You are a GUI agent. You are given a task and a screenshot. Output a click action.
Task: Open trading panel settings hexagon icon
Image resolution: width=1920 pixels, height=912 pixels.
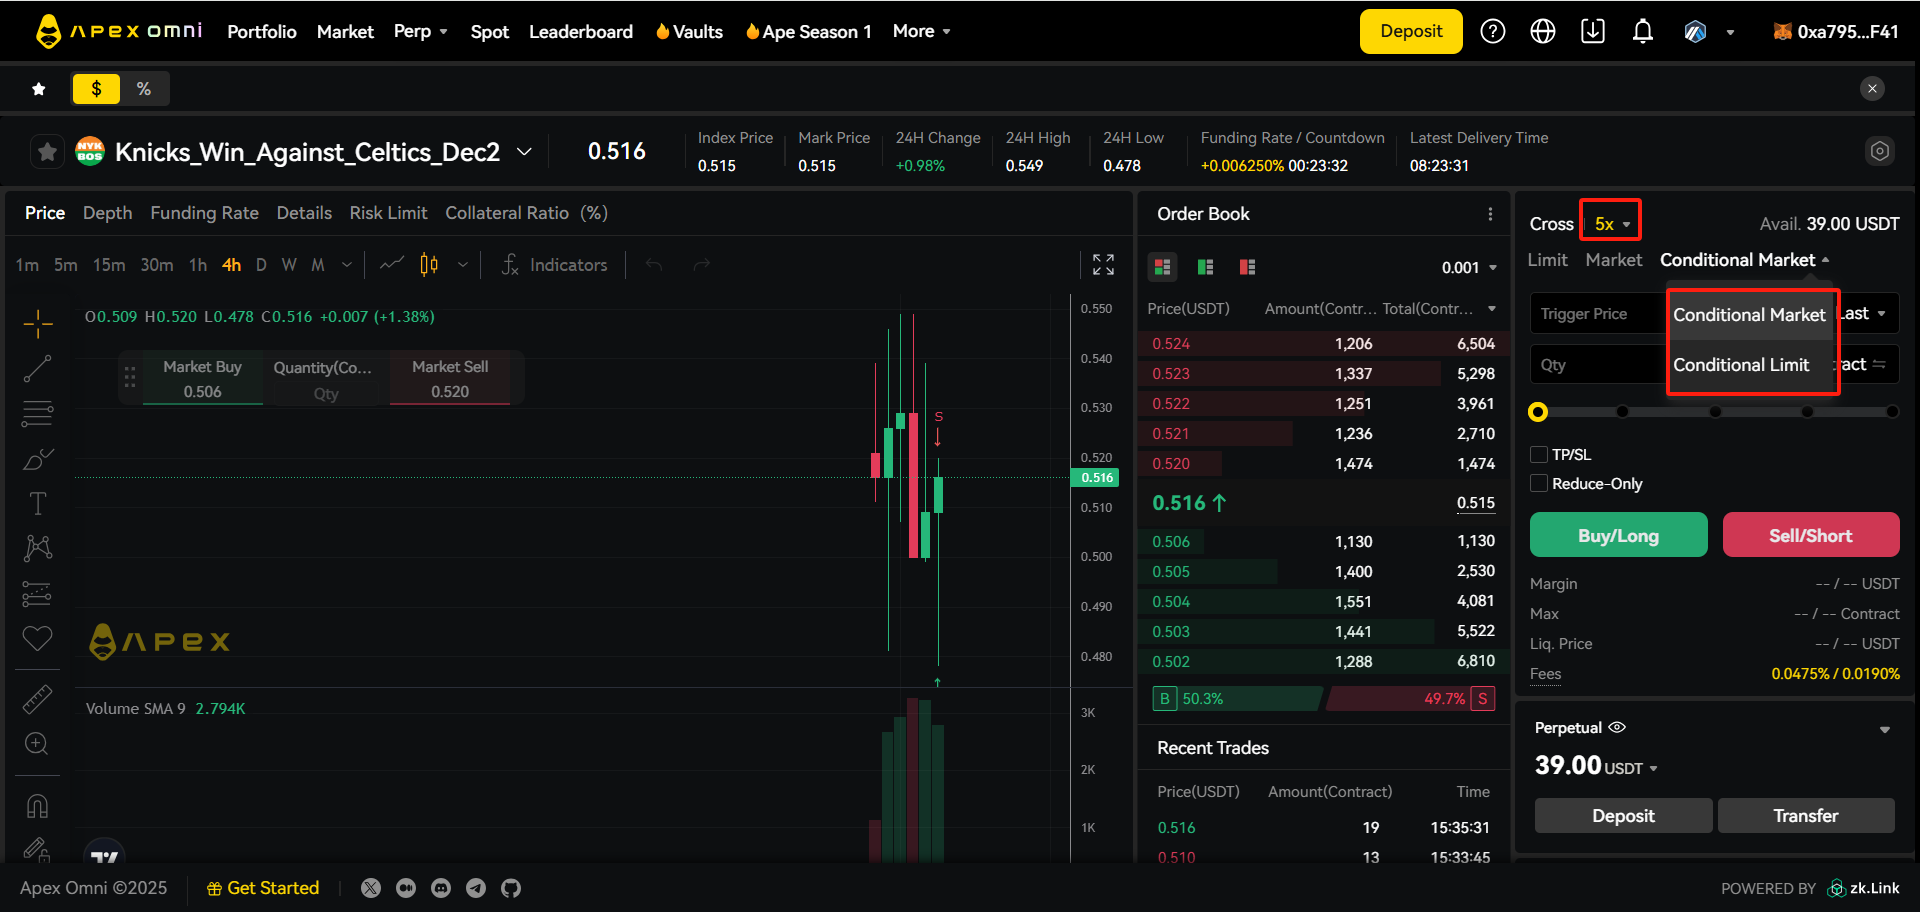1879,151
